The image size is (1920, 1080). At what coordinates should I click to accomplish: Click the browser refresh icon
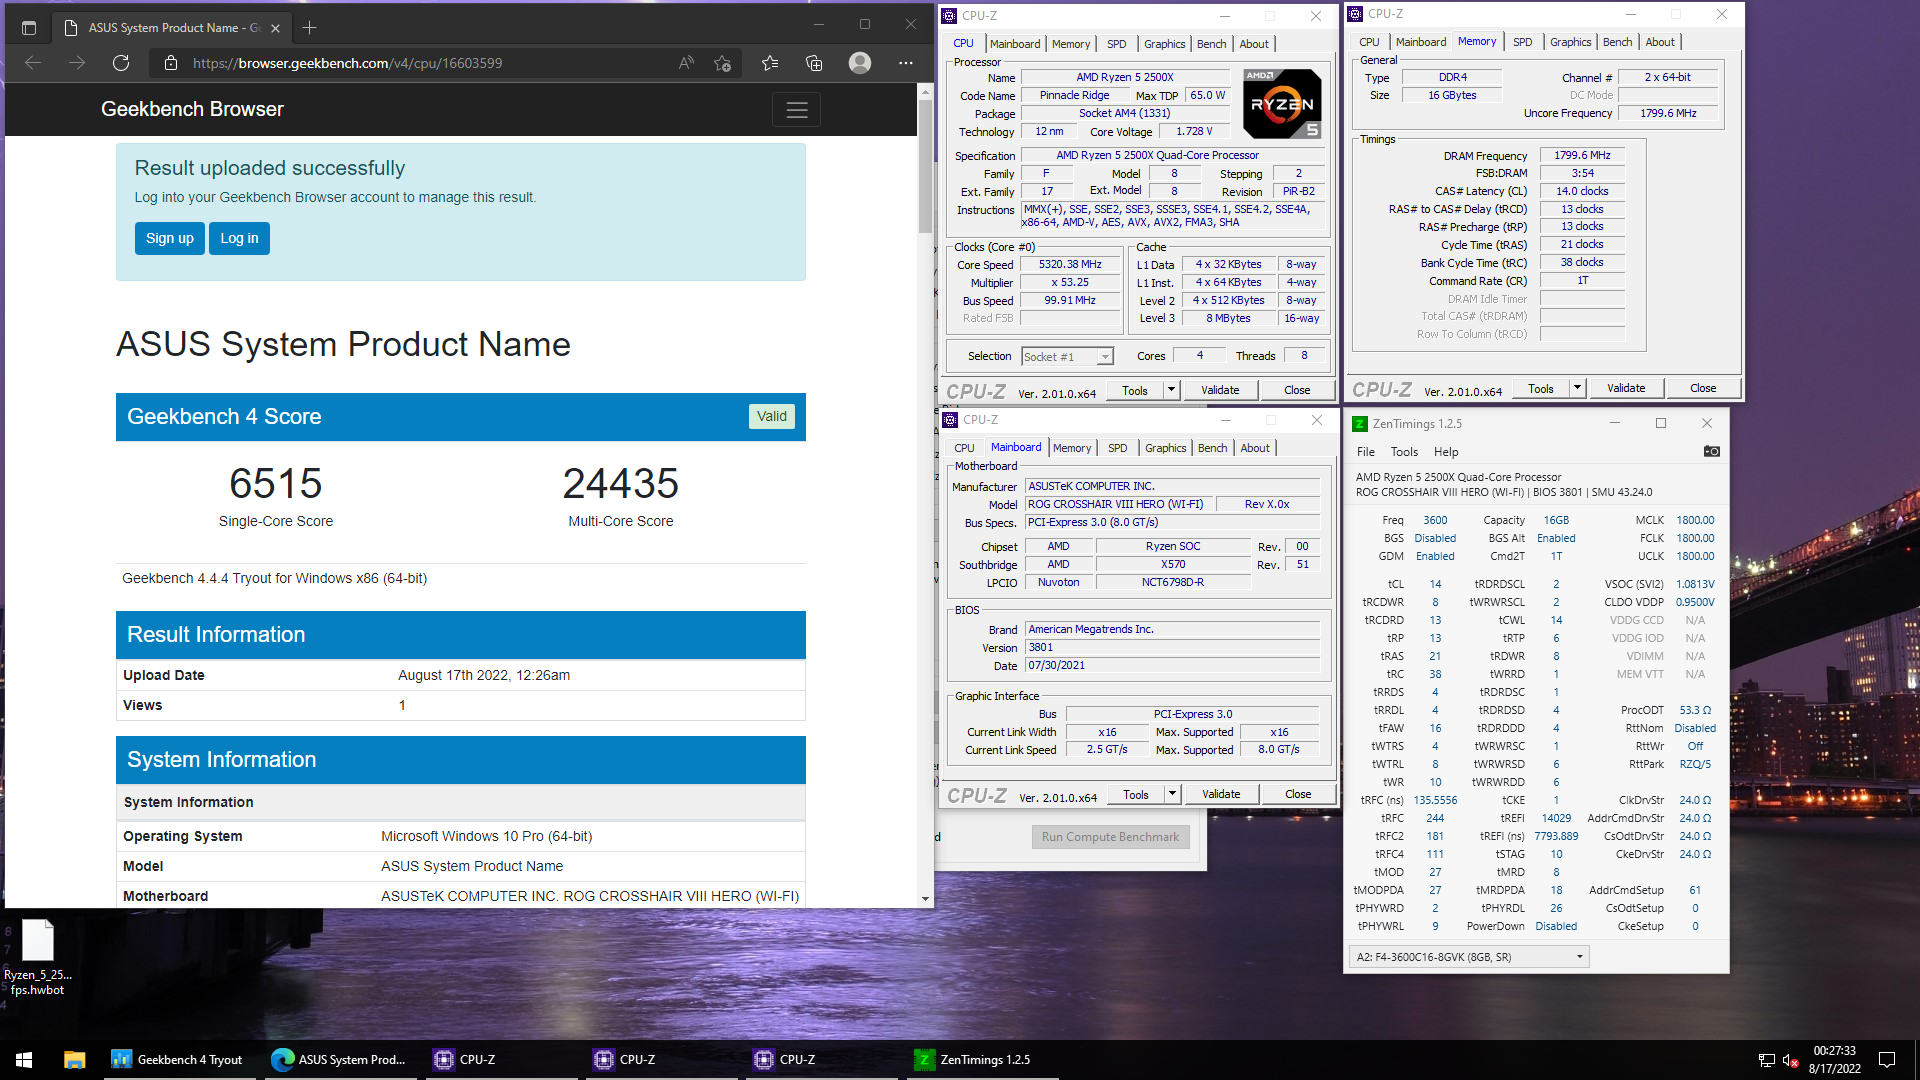tap(121, 63)
